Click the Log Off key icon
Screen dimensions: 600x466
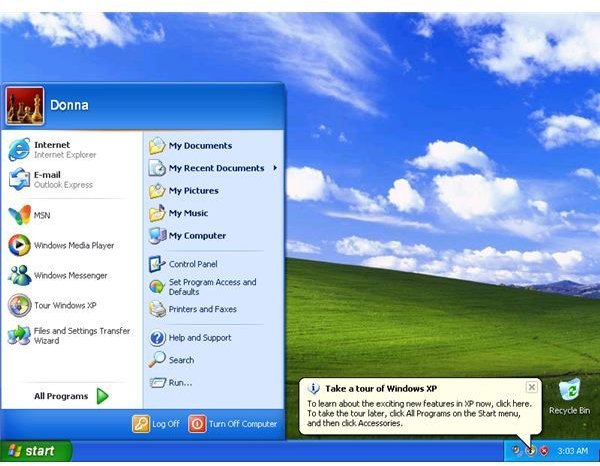click(141, 424)
